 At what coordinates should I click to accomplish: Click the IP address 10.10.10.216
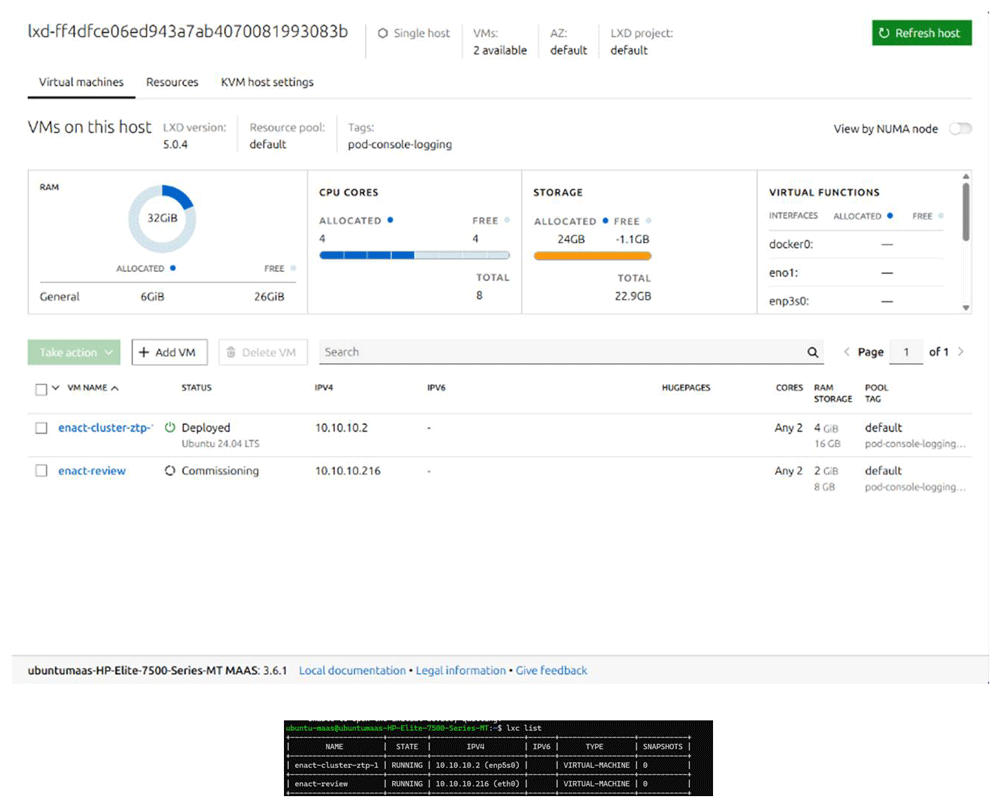tap(348, 471)
